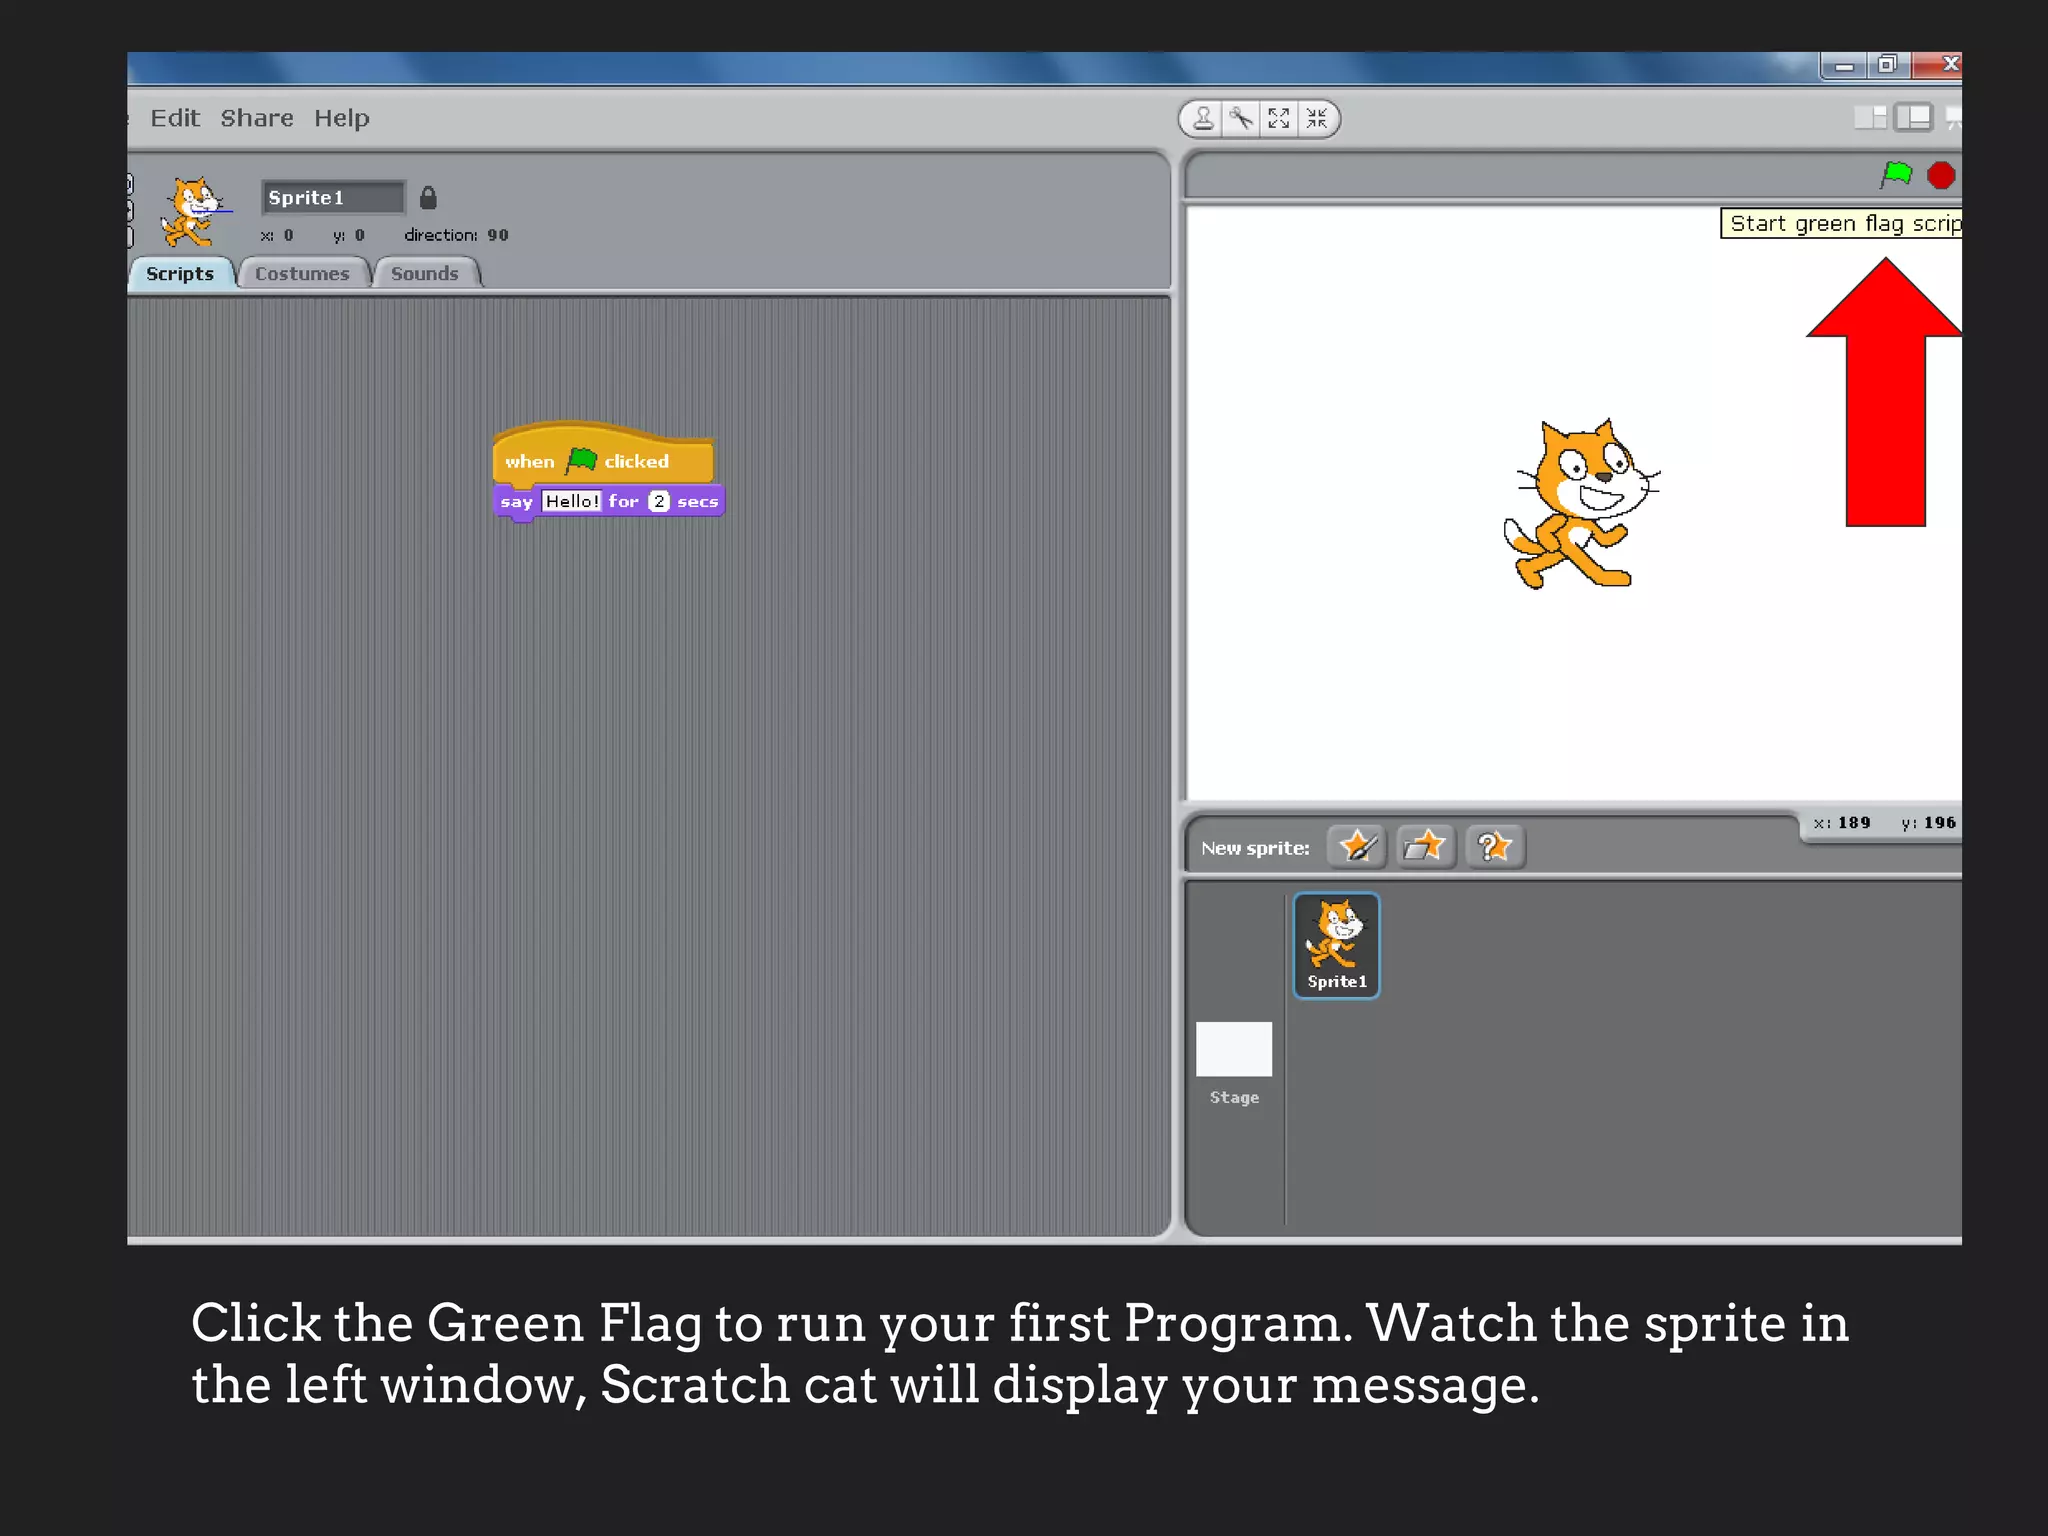
Task: Close the Scratch window
Action: point(1937,65)
